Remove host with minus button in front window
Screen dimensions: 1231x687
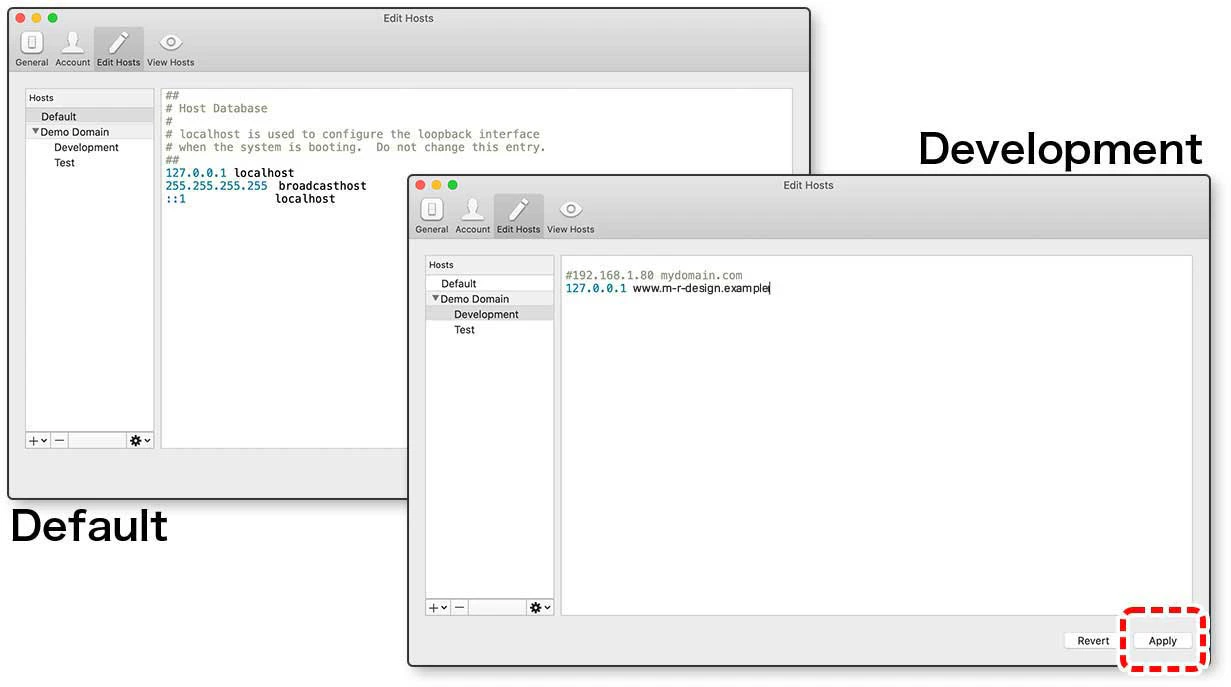coord(459,607)
